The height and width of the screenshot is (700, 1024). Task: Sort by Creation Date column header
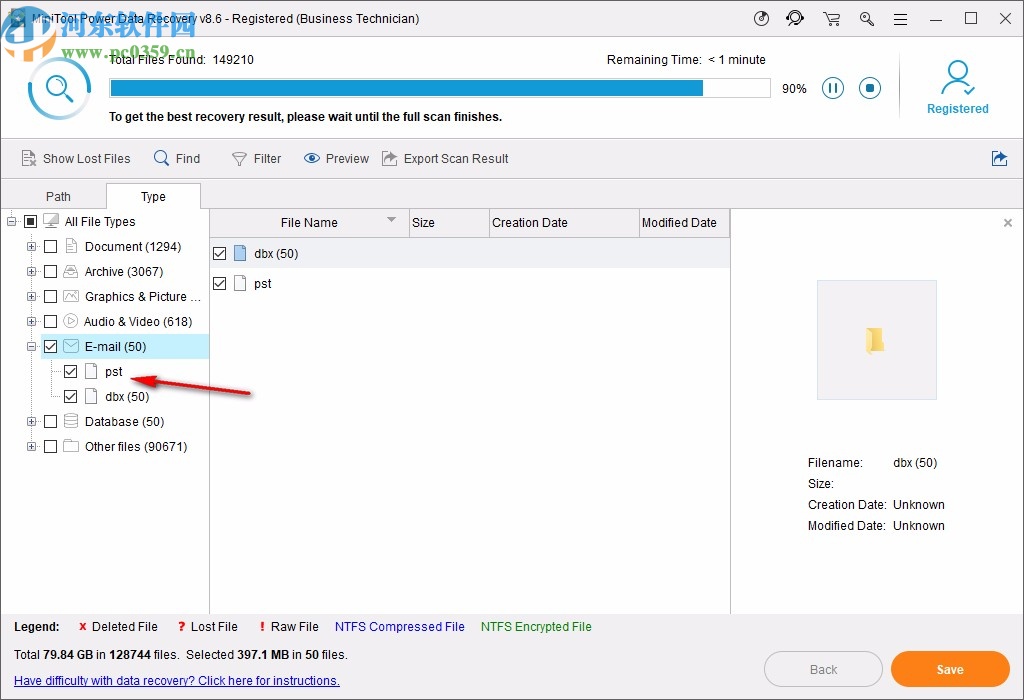pos(564,223)
